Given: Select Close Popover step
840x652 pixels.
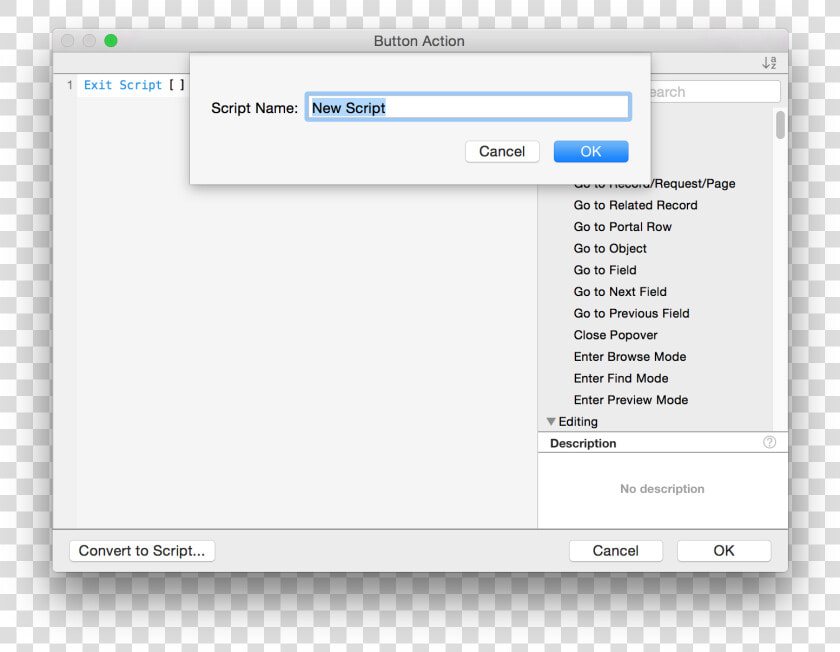Looking at the screenshot, I should click(x=615, y=335).
